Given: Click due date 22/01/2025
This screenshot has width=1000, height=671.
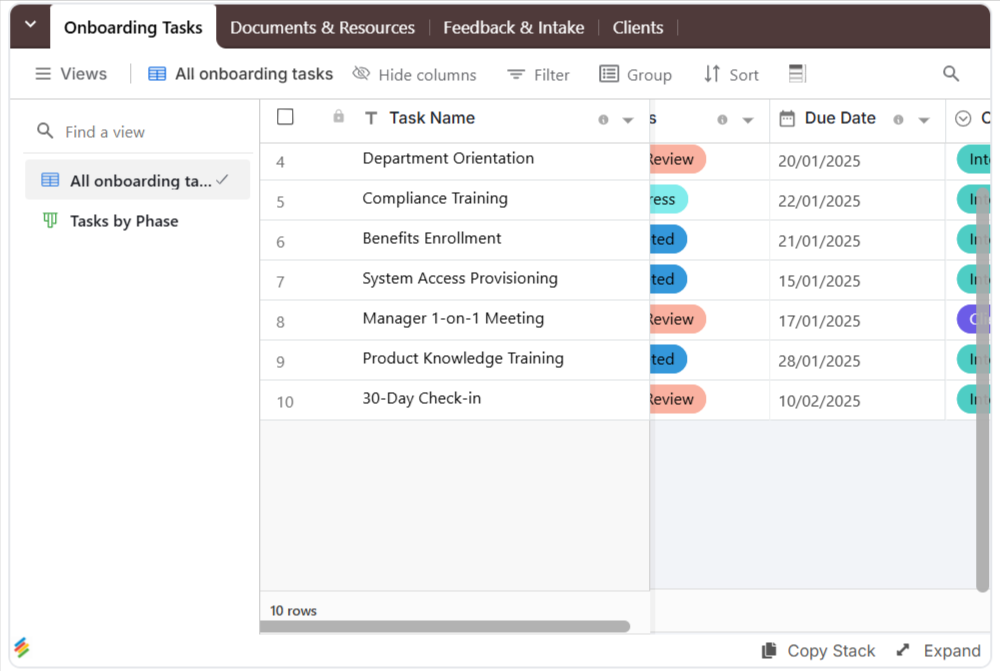Looking at the screenshot, I should pyautogui.click(x=819, y=202).
